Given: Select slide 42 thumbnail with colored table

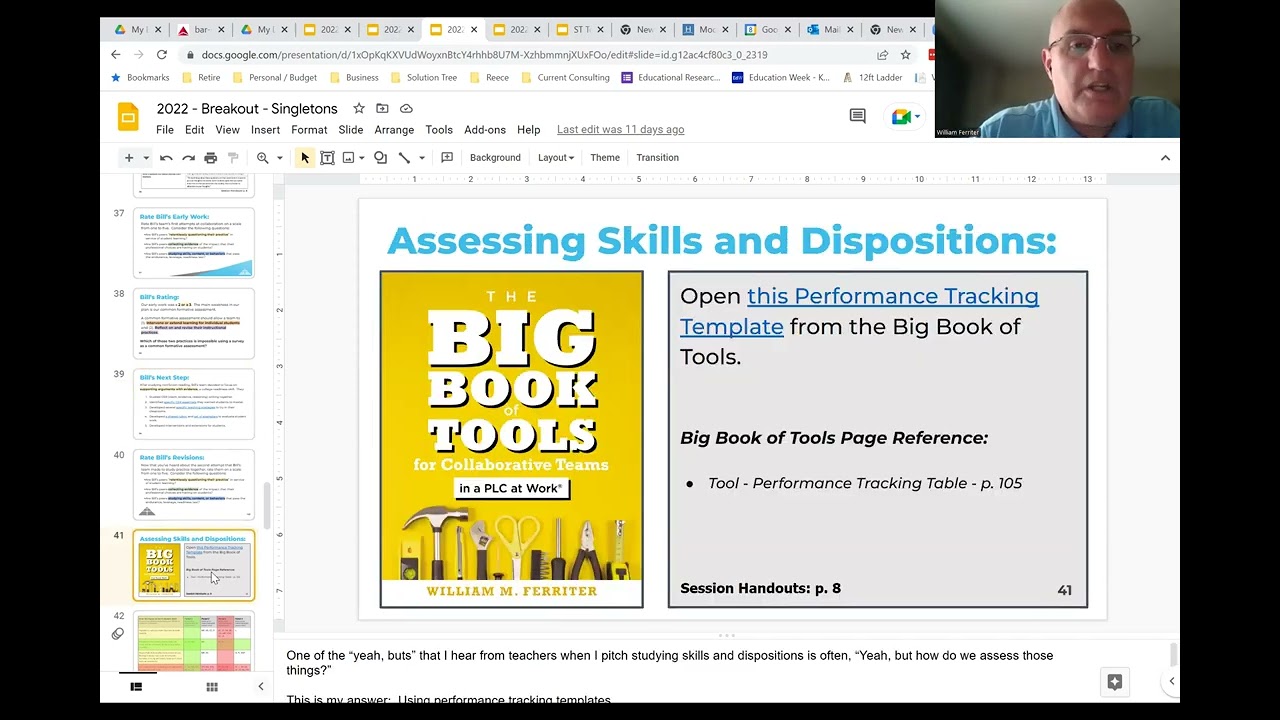Looking at the screenshot, I should tap(194, 640).
